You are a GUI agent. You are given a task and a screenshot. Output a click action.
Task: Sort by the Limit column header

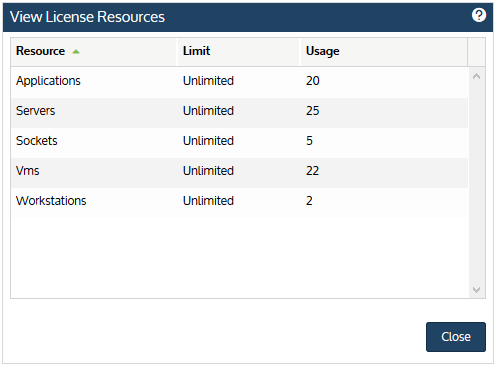239,52
